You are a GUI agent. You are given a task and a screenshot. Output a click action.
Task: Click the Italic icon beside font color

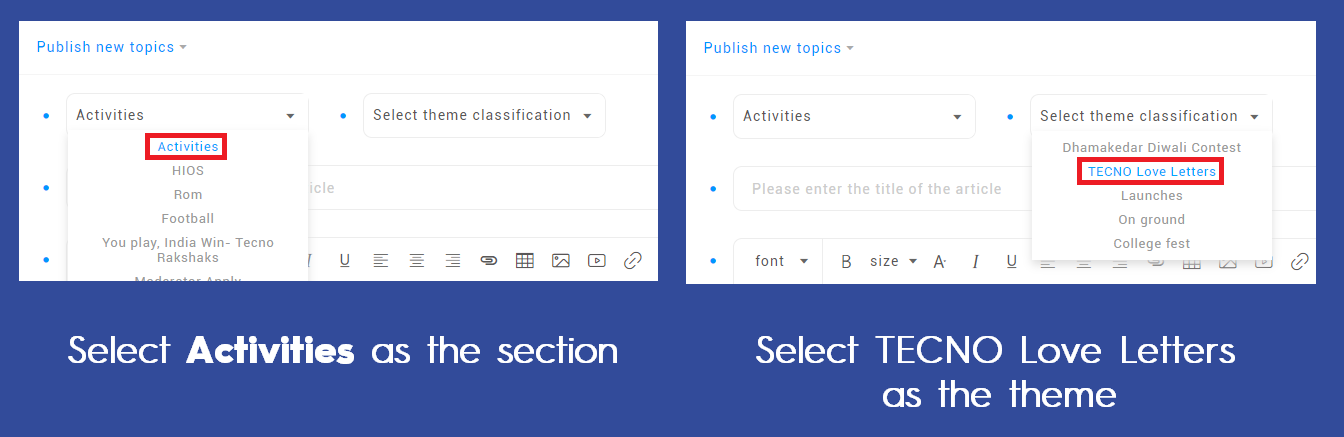(x=976, y=261)
